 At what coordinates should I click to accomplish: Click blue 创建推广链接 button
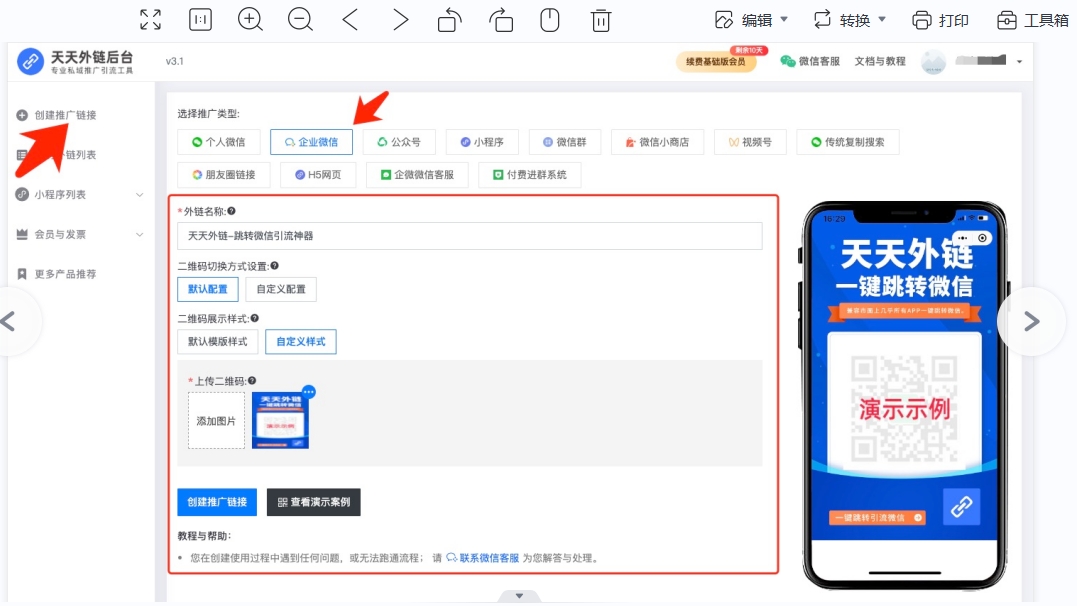217,502
